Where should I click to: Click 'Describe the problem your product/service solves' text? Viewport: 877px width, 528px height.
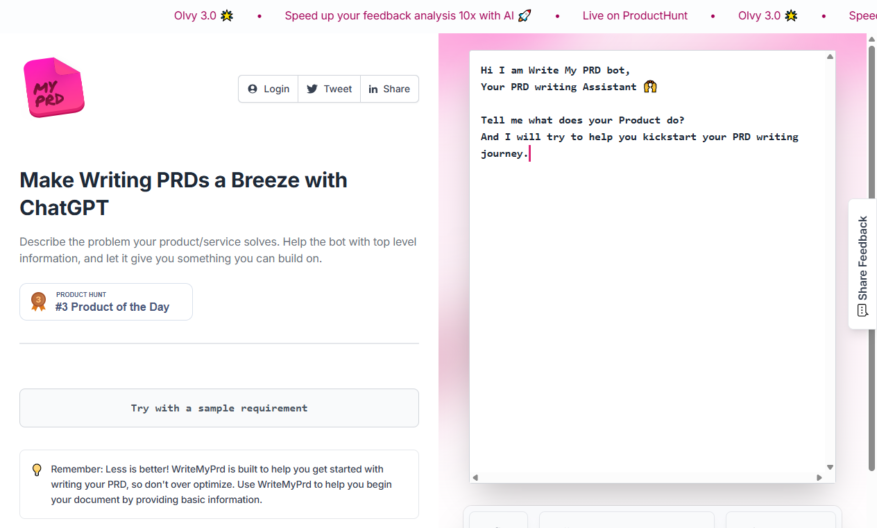218,250
